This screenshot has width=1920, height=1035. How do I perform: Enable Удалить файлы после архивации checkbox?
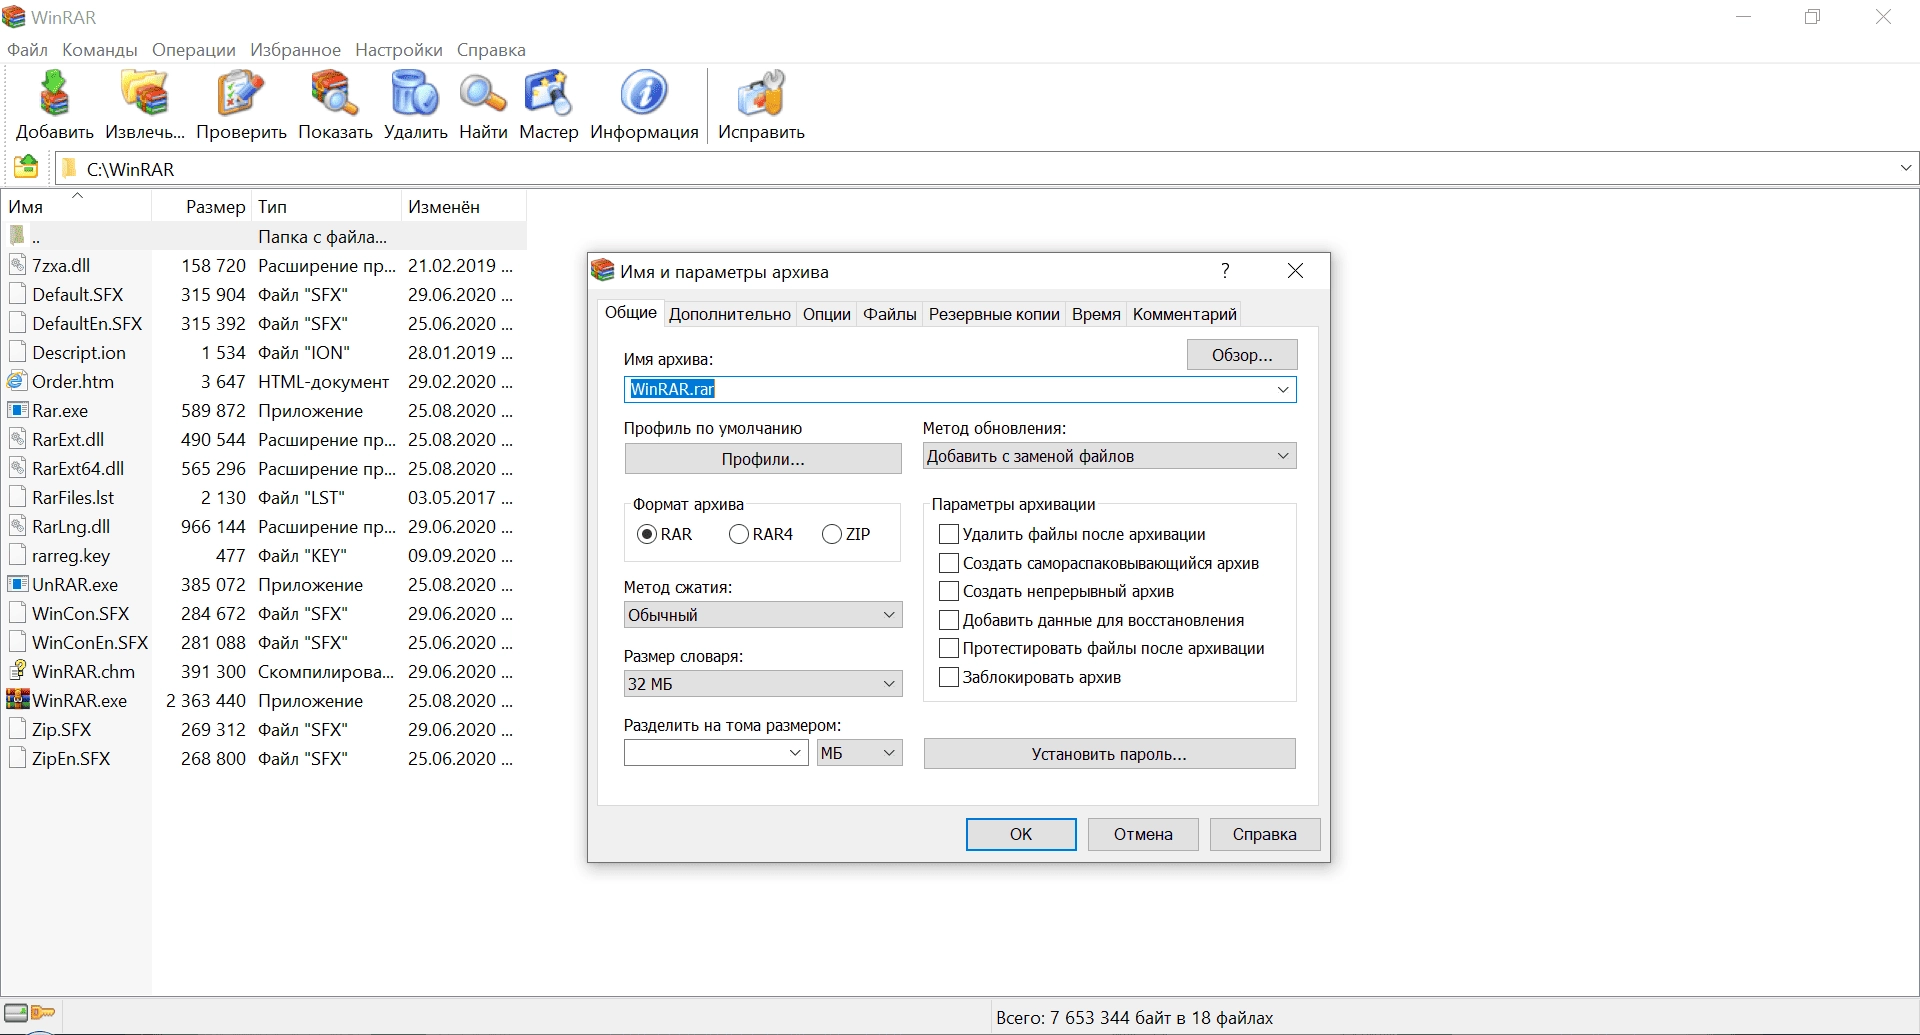949,534
